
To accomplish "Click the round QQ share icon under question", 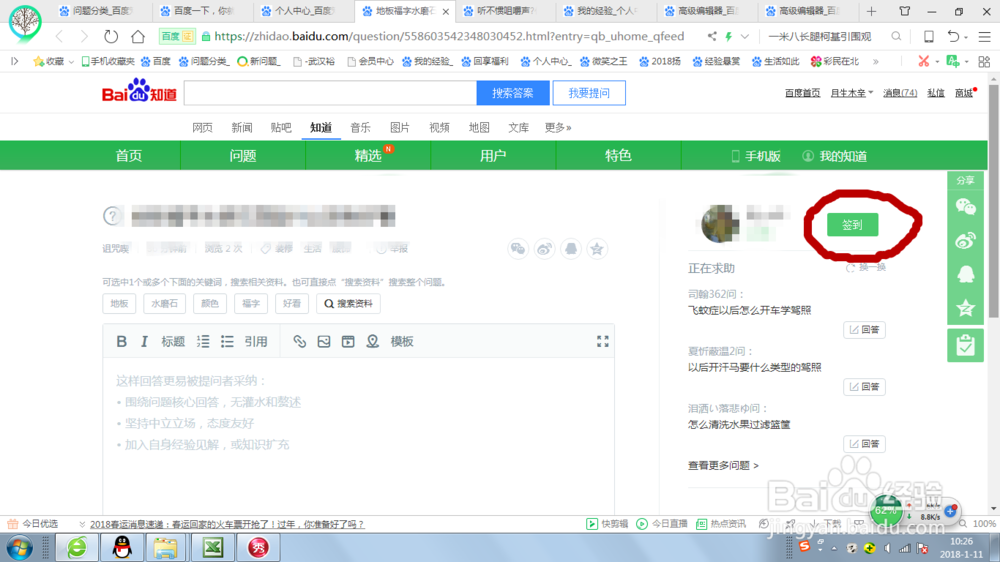I will click(x=571, y=249).
